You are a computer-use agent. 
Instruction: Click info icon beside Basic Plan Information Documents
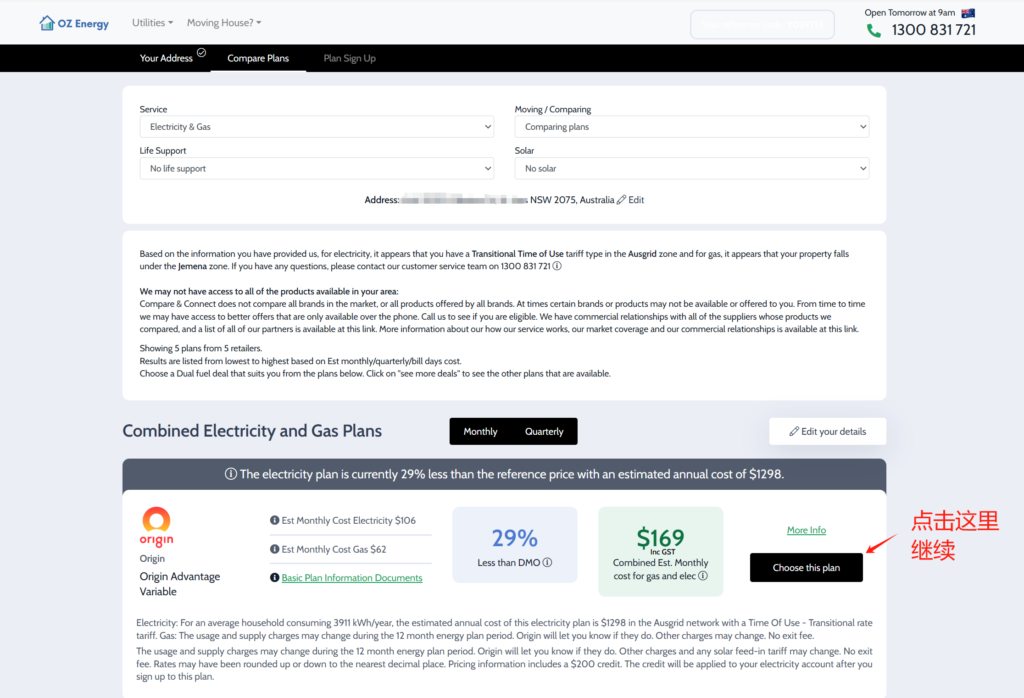tap(274, 578)
